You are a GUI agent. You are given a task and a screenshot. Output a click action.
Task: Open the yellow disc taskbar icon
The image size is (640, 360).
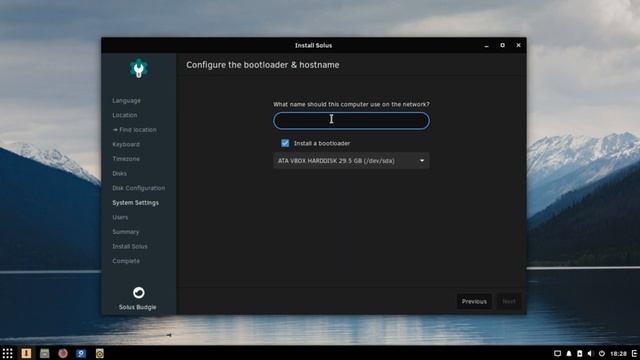click(x=100, y=353)
